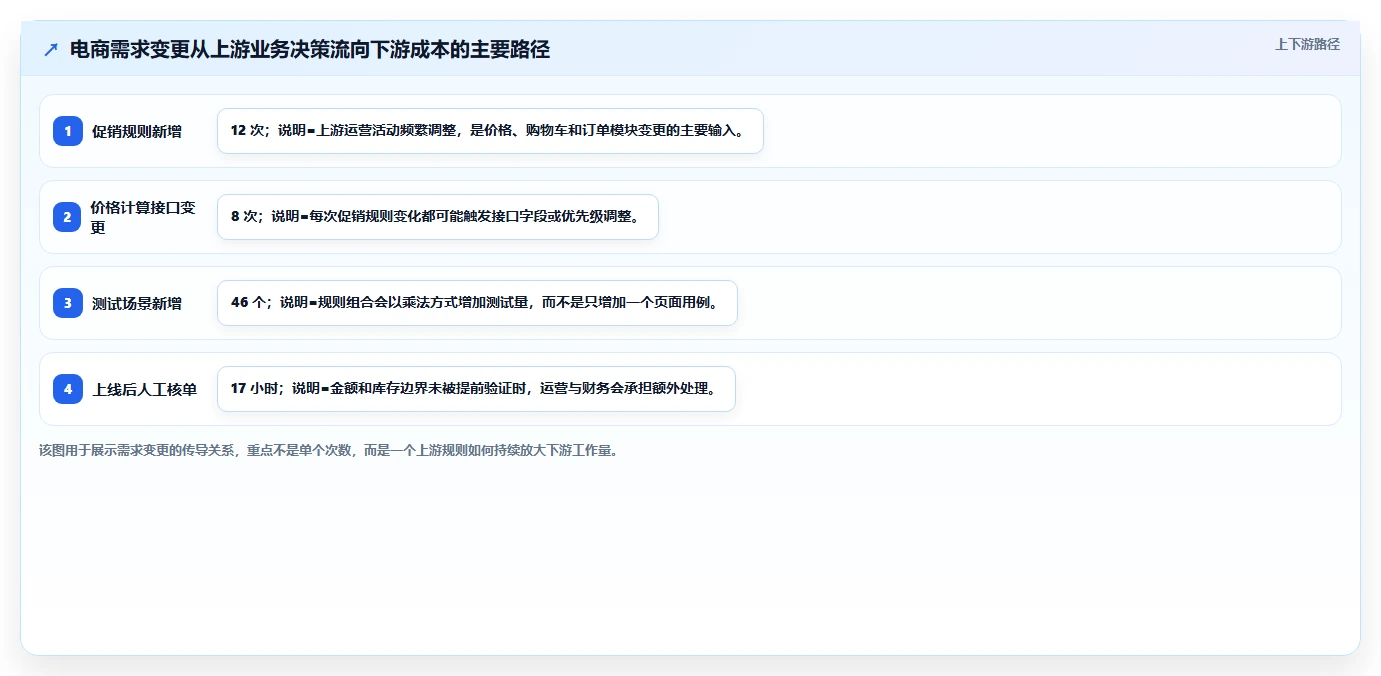Select the 测试场景新增 label
The height and width of the screenshot is (676, 1381).
(x=137, y=303)
